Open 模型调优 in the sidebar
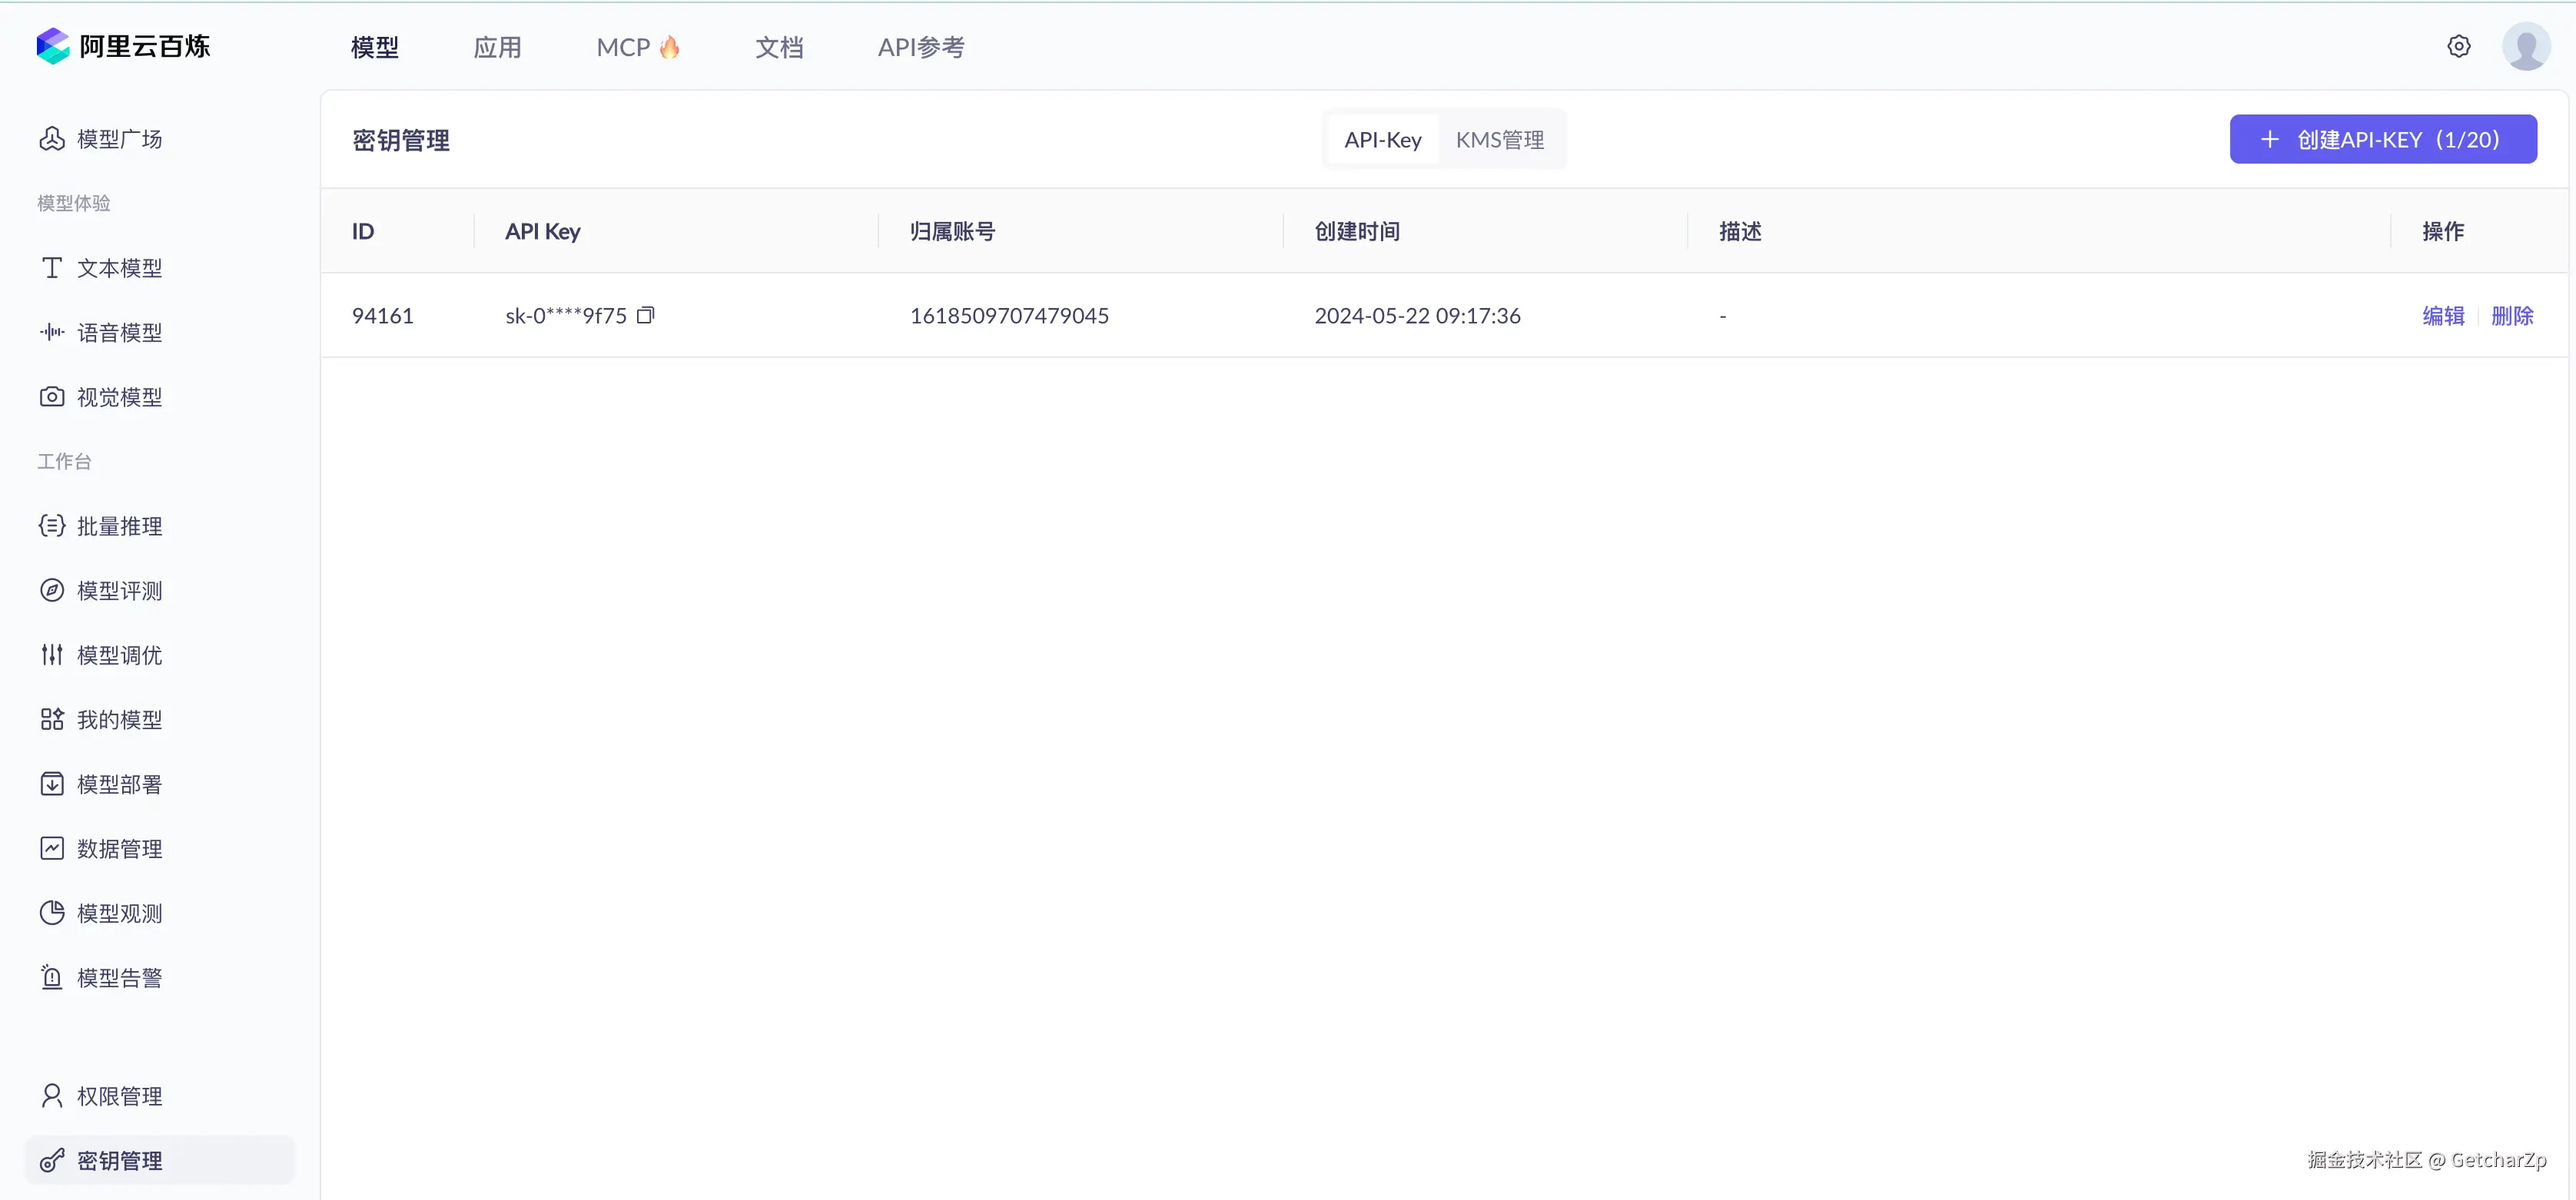This screenshot has width=2576, height=1200. (119, 655)
